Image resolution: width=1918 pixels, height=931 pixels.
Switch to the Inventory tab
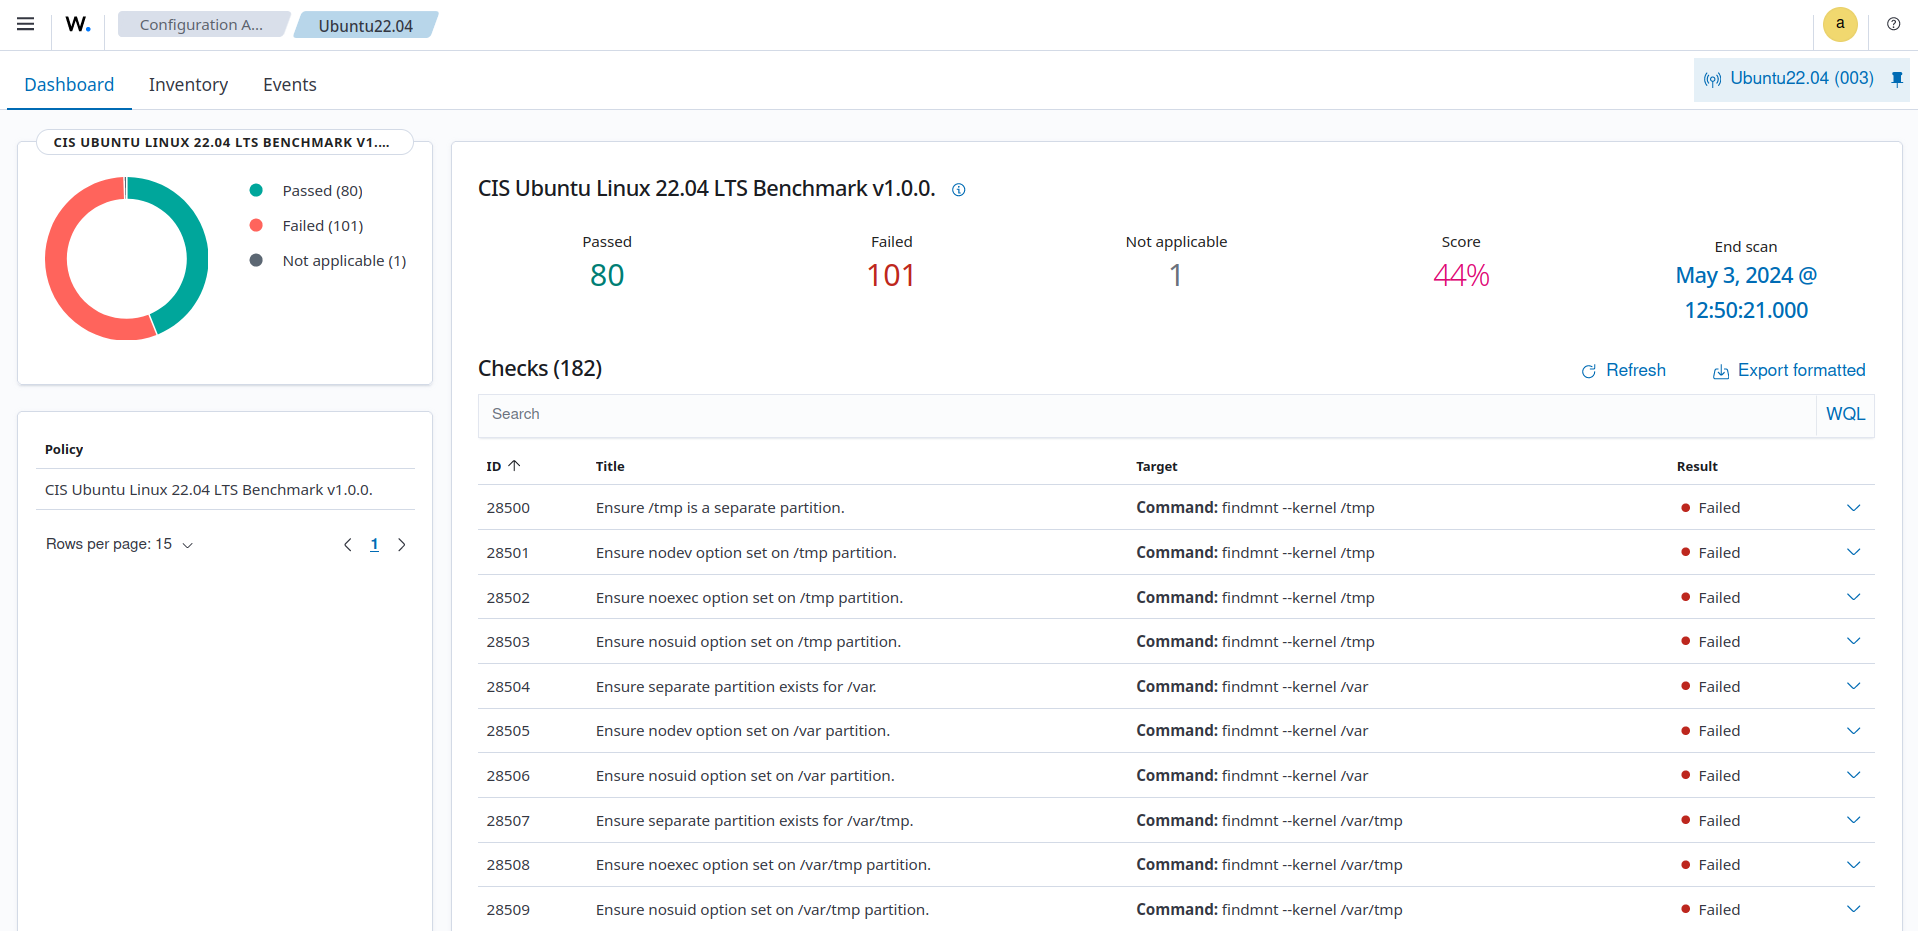pos(188,84)
